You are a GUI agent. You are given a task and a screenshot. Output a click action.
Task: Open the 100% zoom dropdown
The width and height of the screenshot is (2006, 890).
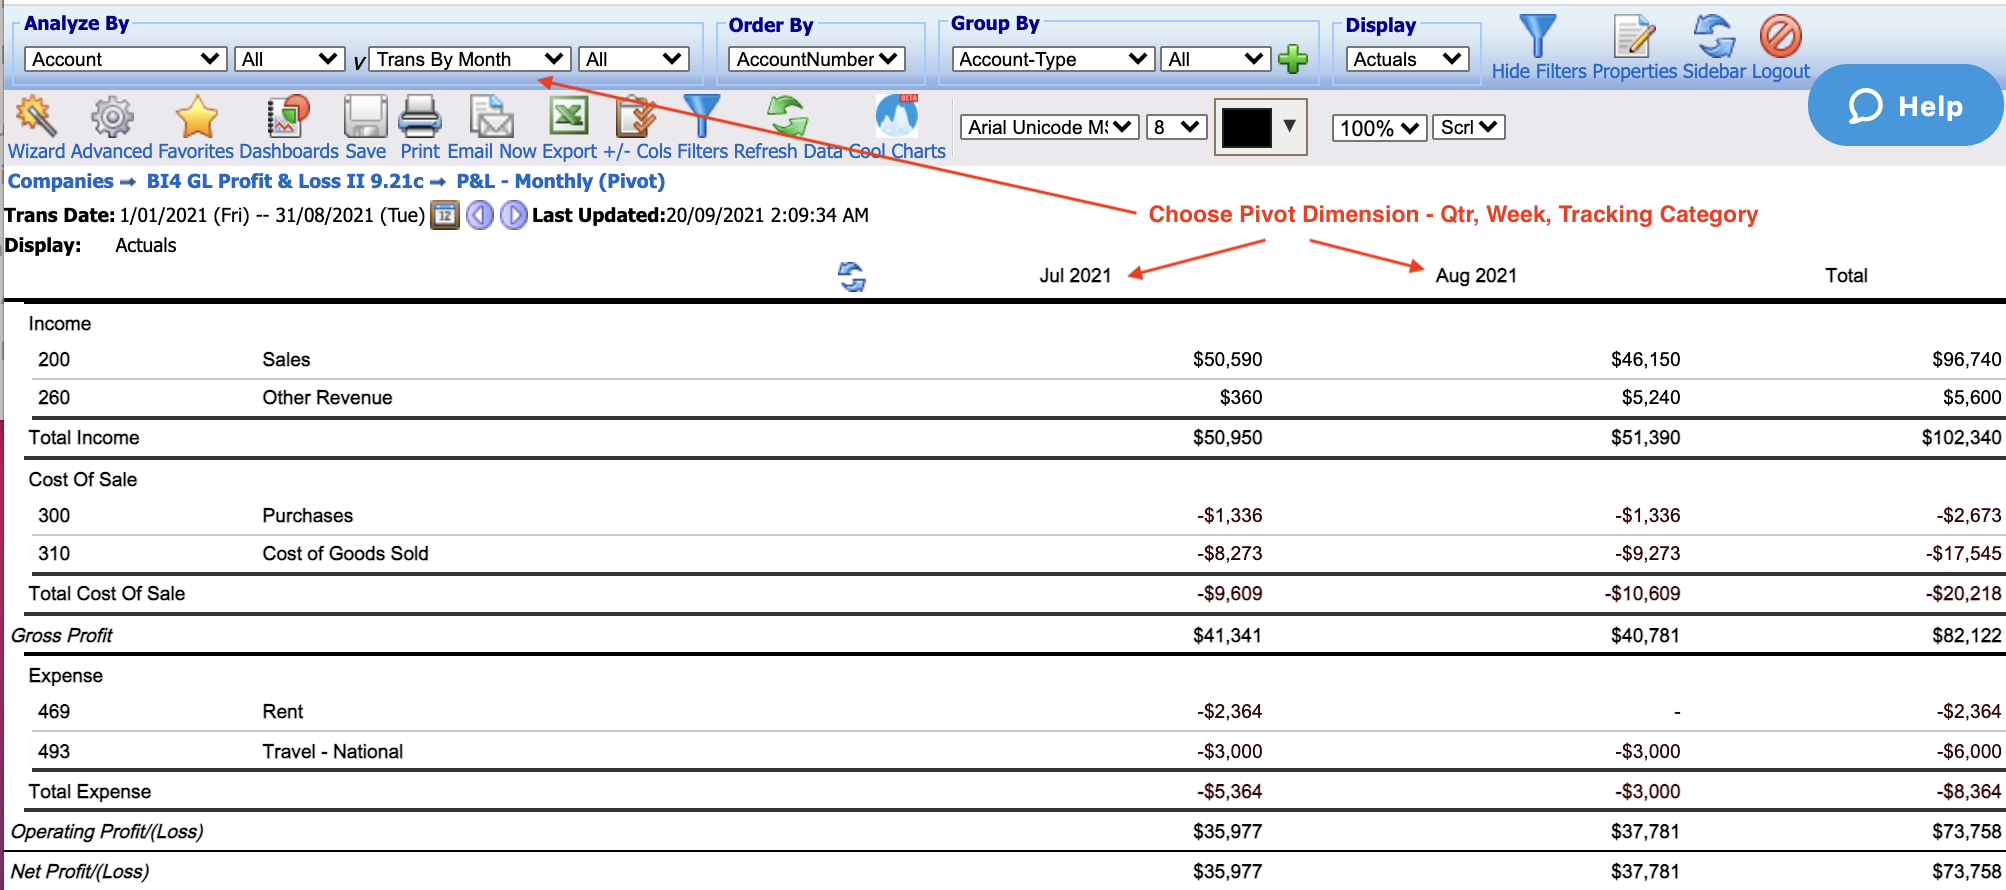pyautogui.click(x=1379, y=127)
